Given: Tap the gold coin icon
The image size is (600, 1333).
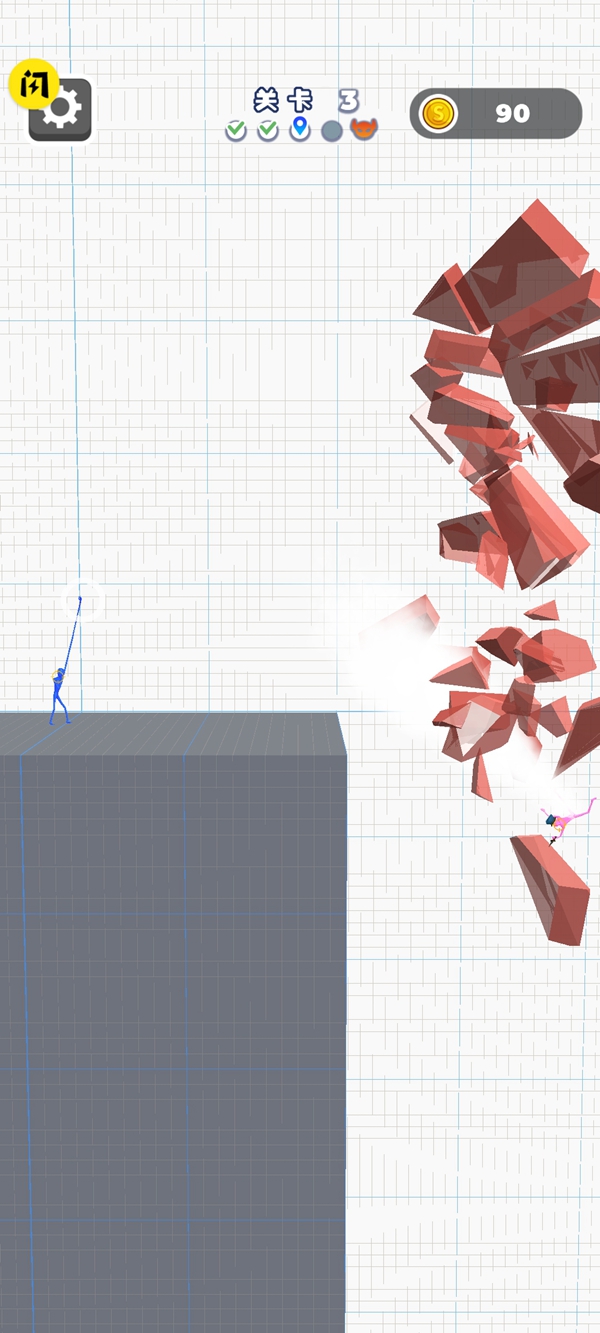Looking at the screenshot, I should click(x=437, y=113).
